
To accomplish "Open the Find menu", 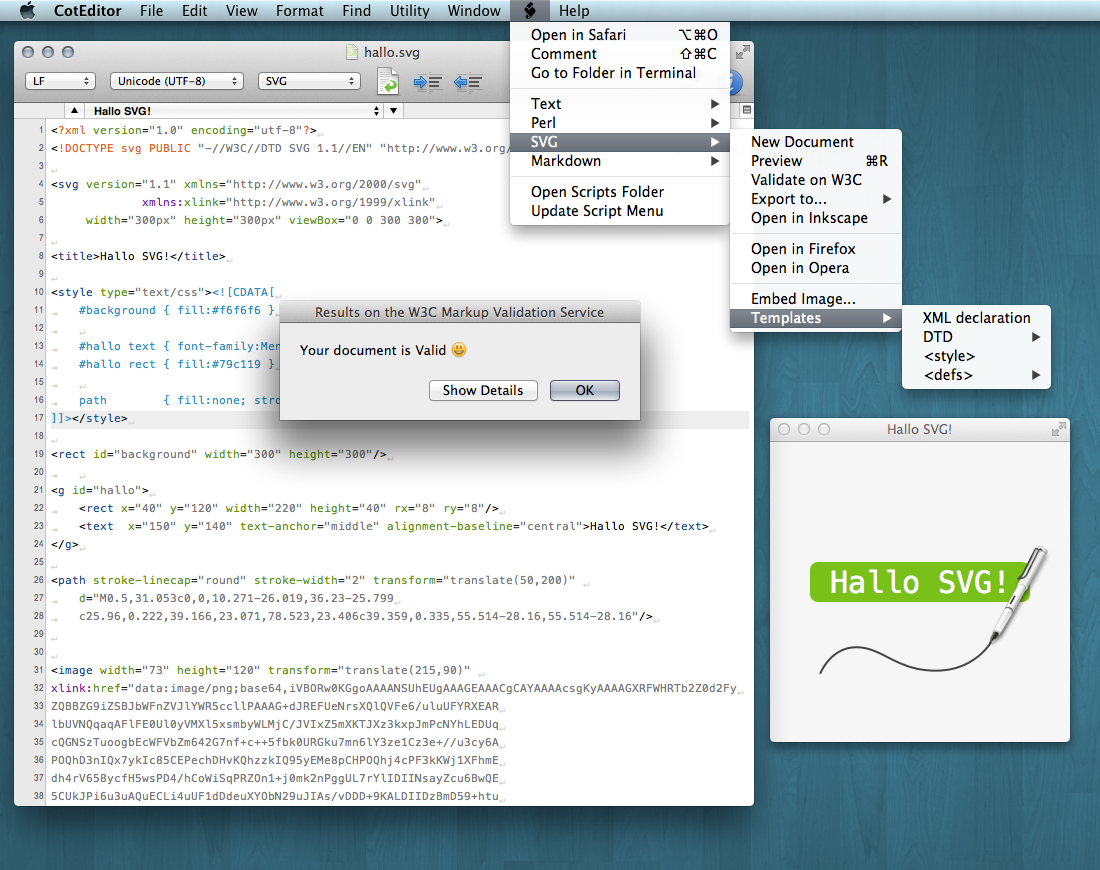I will (356, 11).
